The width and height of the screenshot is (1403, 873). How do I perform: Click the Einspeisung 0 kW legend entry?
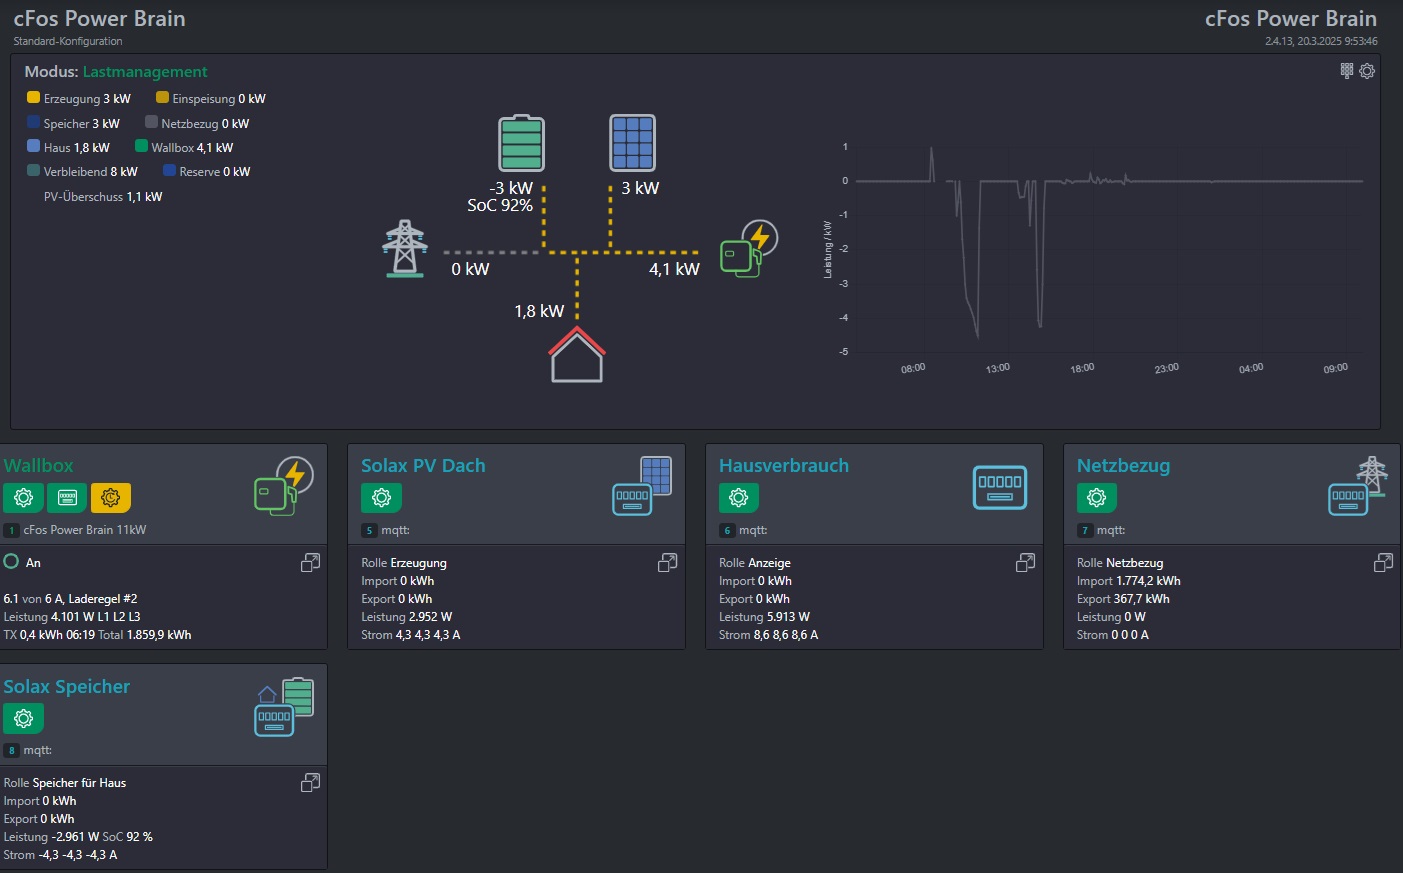click(211, 99)
